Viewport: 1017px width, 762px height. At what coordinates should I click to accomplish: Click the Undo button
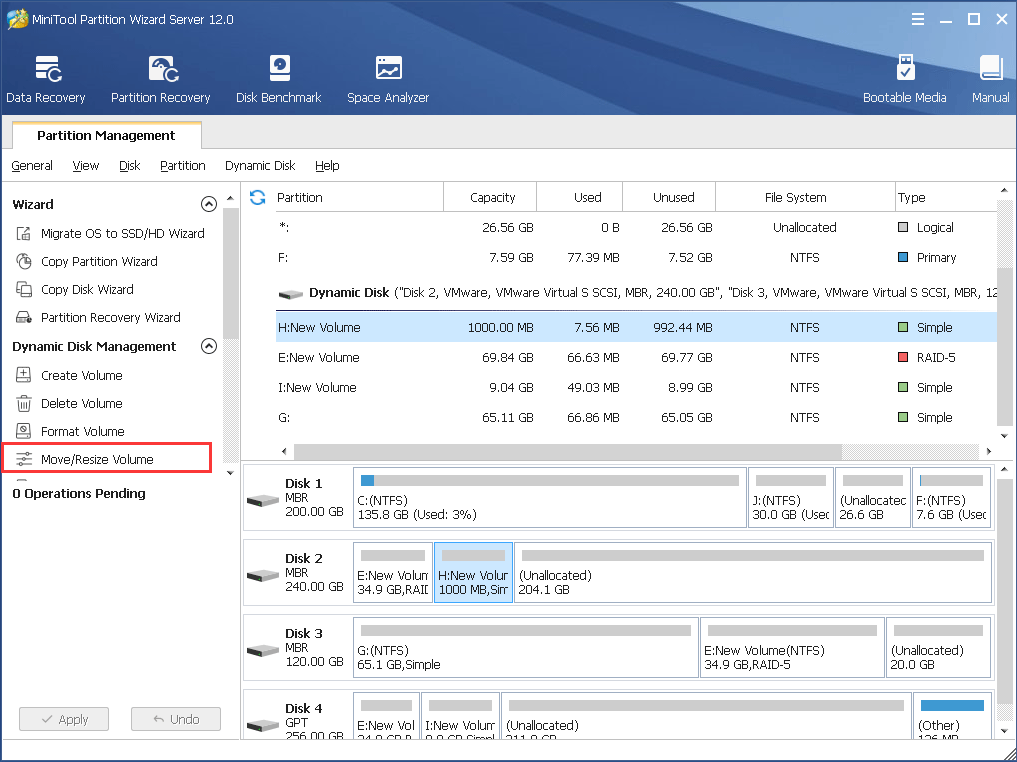click(175, 719)
